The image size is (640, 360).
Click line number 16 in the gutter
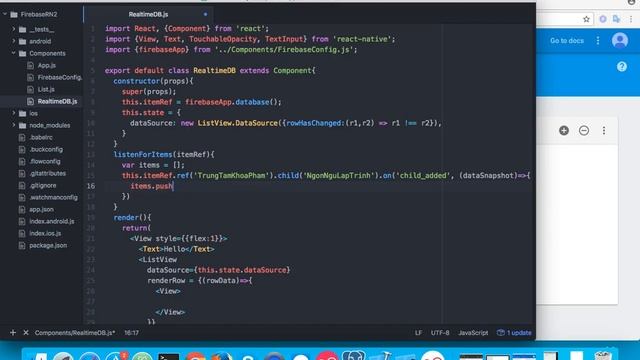click(91, 186)
